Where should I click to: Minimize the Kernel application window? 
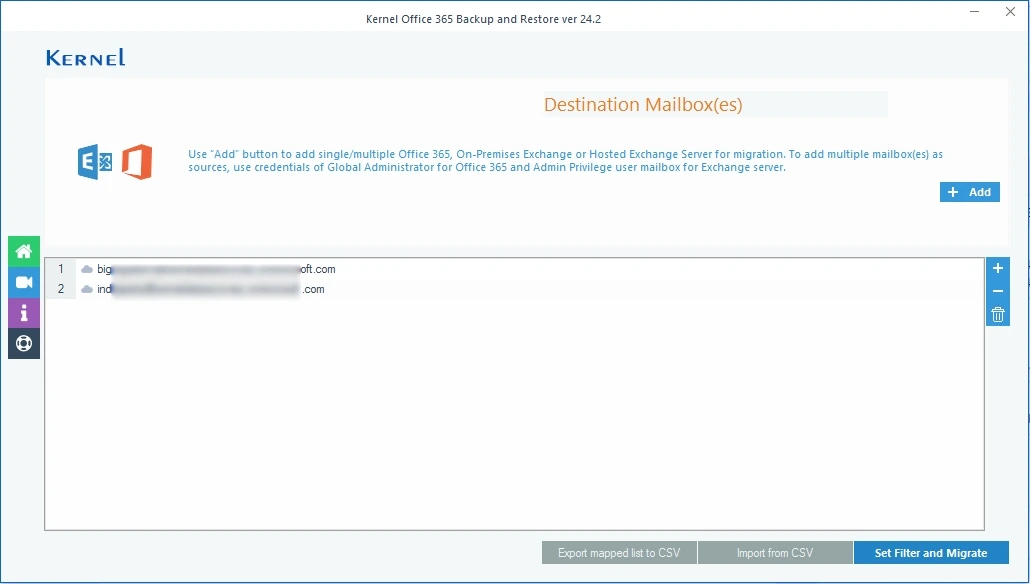coord(975,12)
